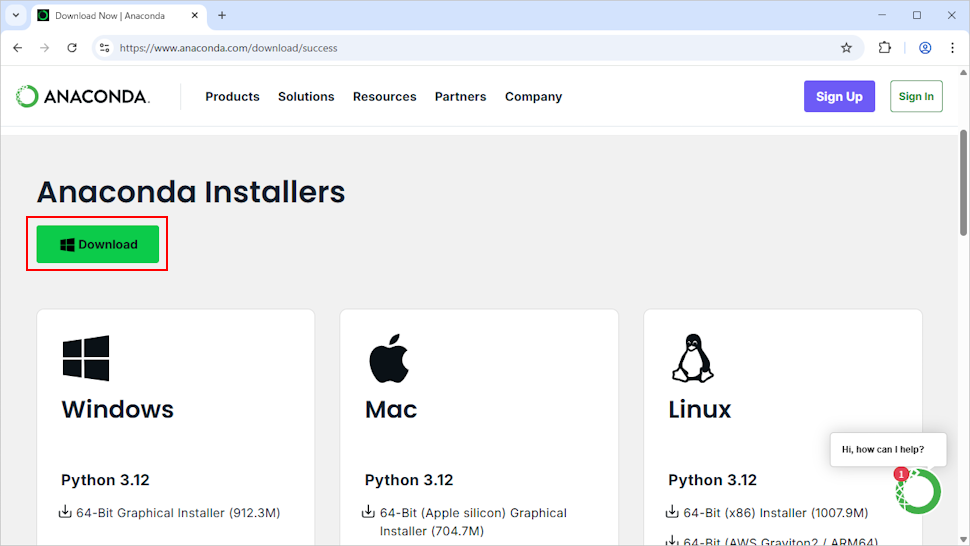The width and height of the screenshot is (970, 546).
Task: Open the Products menu
Action: pyautogui.click(x=233, y=96)
